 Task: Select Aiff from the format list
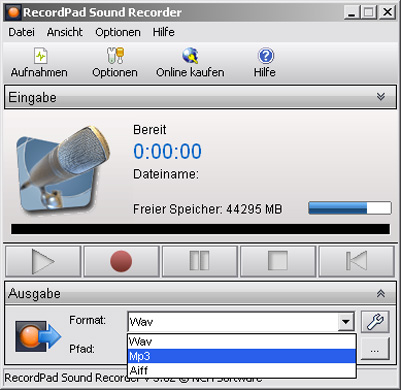coord(242,370)
